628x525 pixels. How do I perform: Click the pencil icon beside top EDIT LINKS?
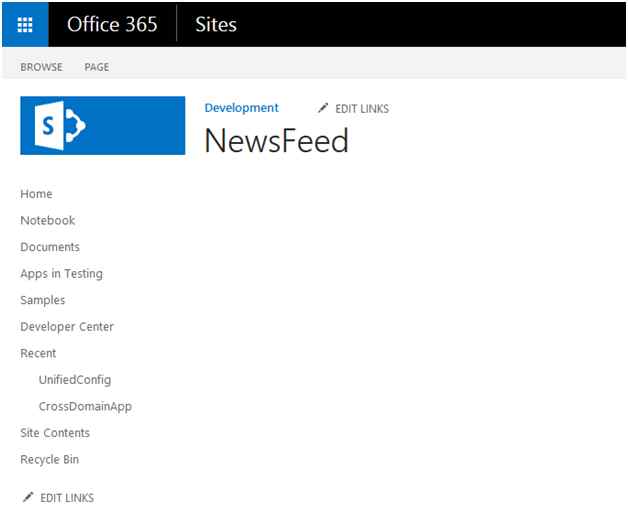pos(323,108)
